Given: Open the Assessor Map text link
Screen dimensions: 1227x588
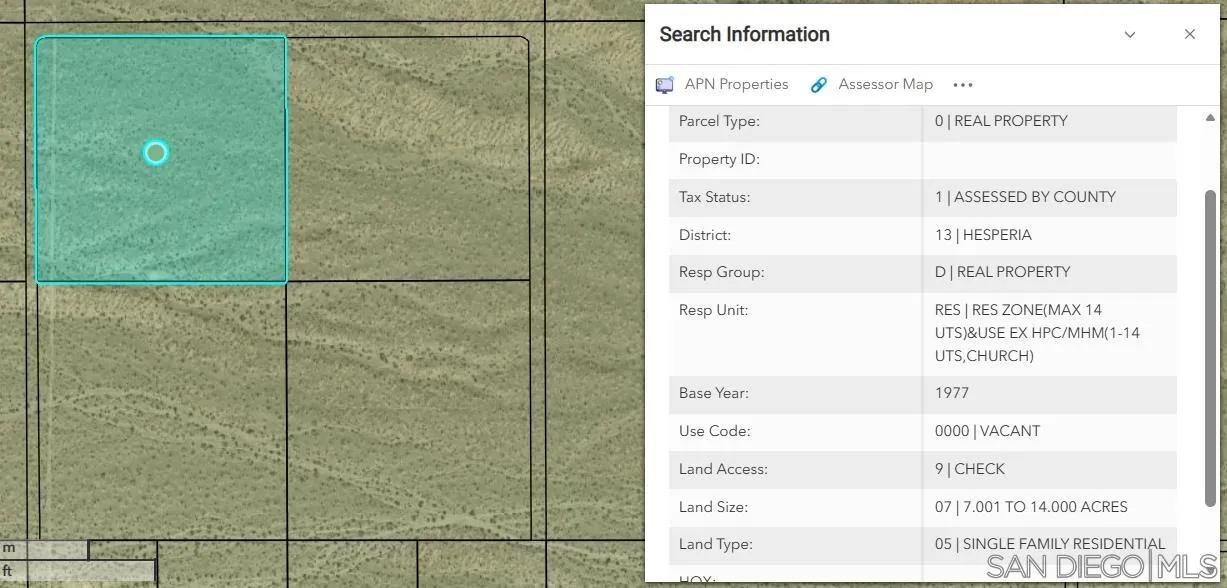Looking at the screenshot, I should [885, 85].
